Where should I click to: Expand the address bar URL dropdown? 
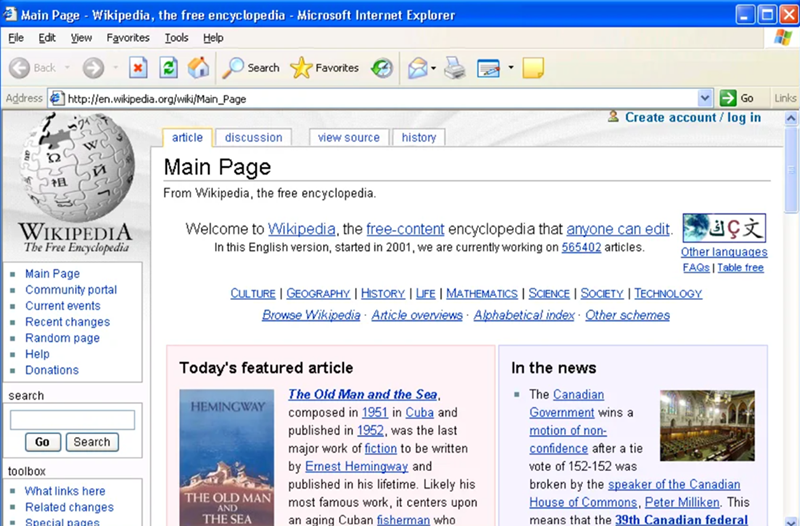[705, 98]
